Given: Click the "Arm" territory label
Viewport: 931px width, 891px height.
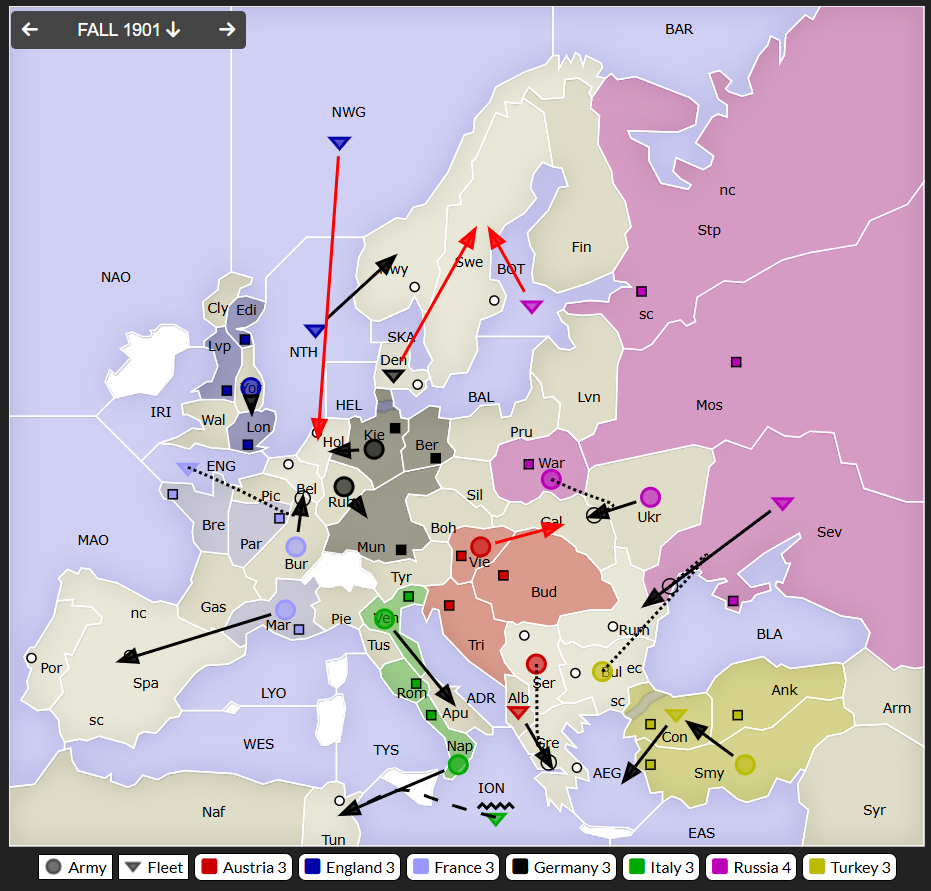Looking at the screenshot, I should click(897, 708).
